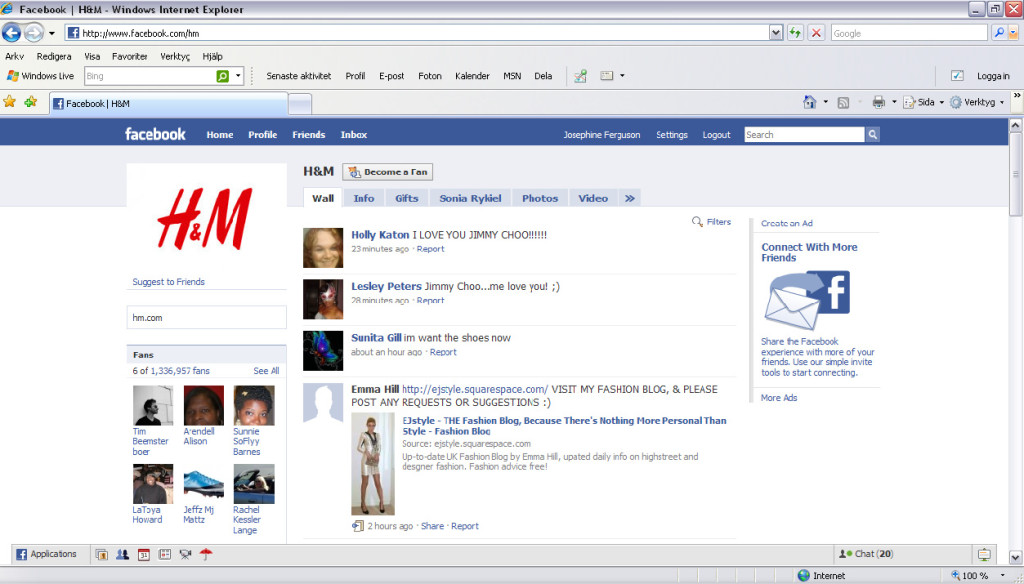Click the address bar URL field

(x=418, y=33)
